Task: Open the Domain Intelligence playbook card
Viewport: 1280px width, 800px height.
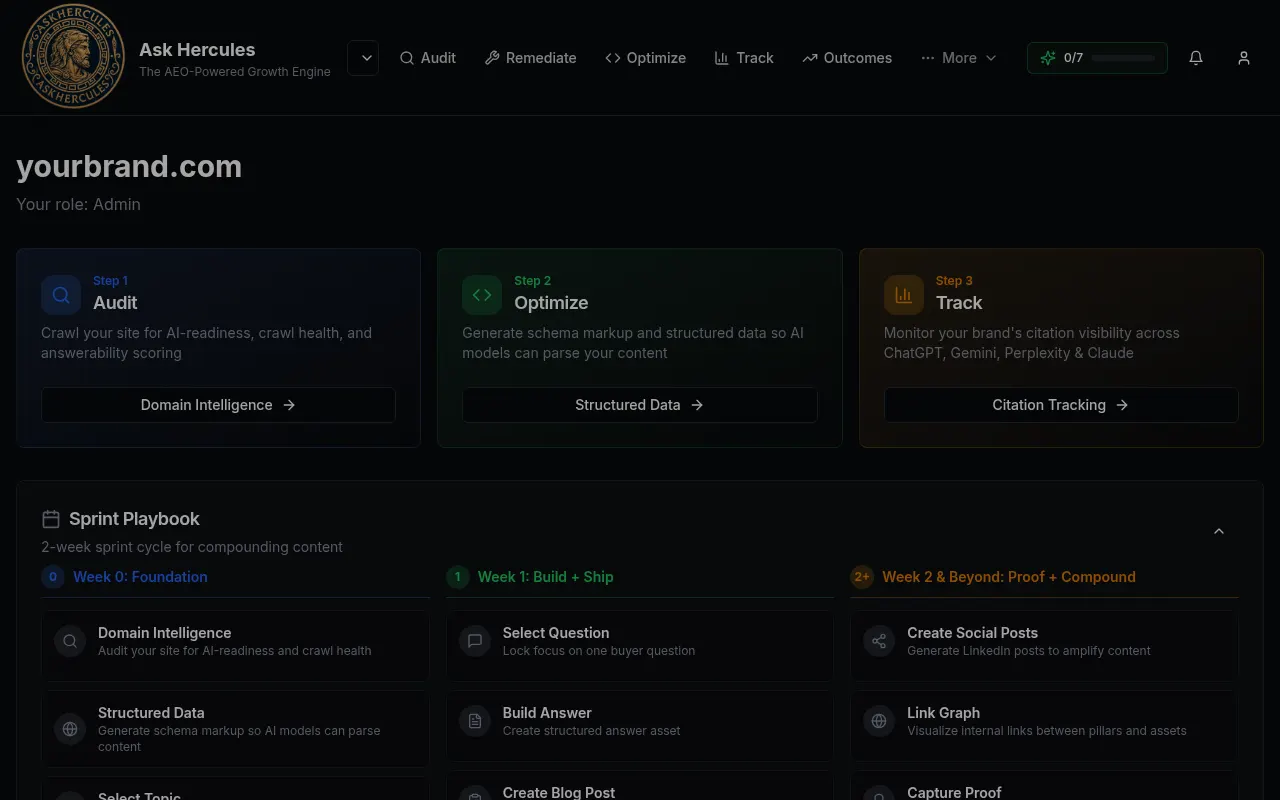Action: (235, 646)
